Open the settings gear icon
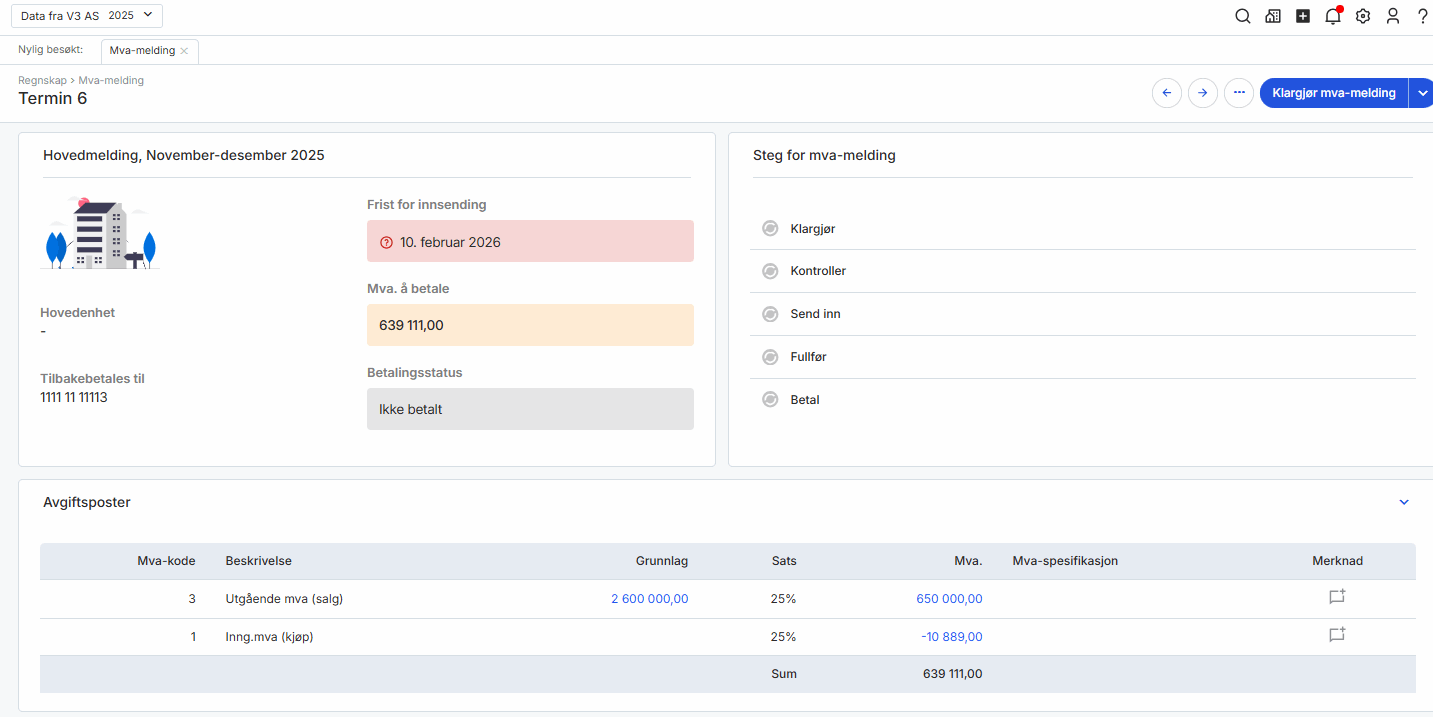Screen dimensions: 1433x717 [x=1363, y=16]
